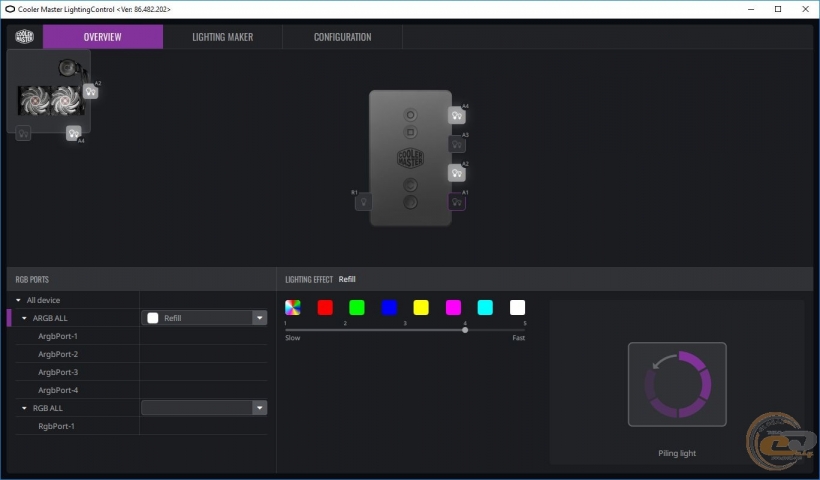Collapse the RGB ALL tree node

pos(24,408)
